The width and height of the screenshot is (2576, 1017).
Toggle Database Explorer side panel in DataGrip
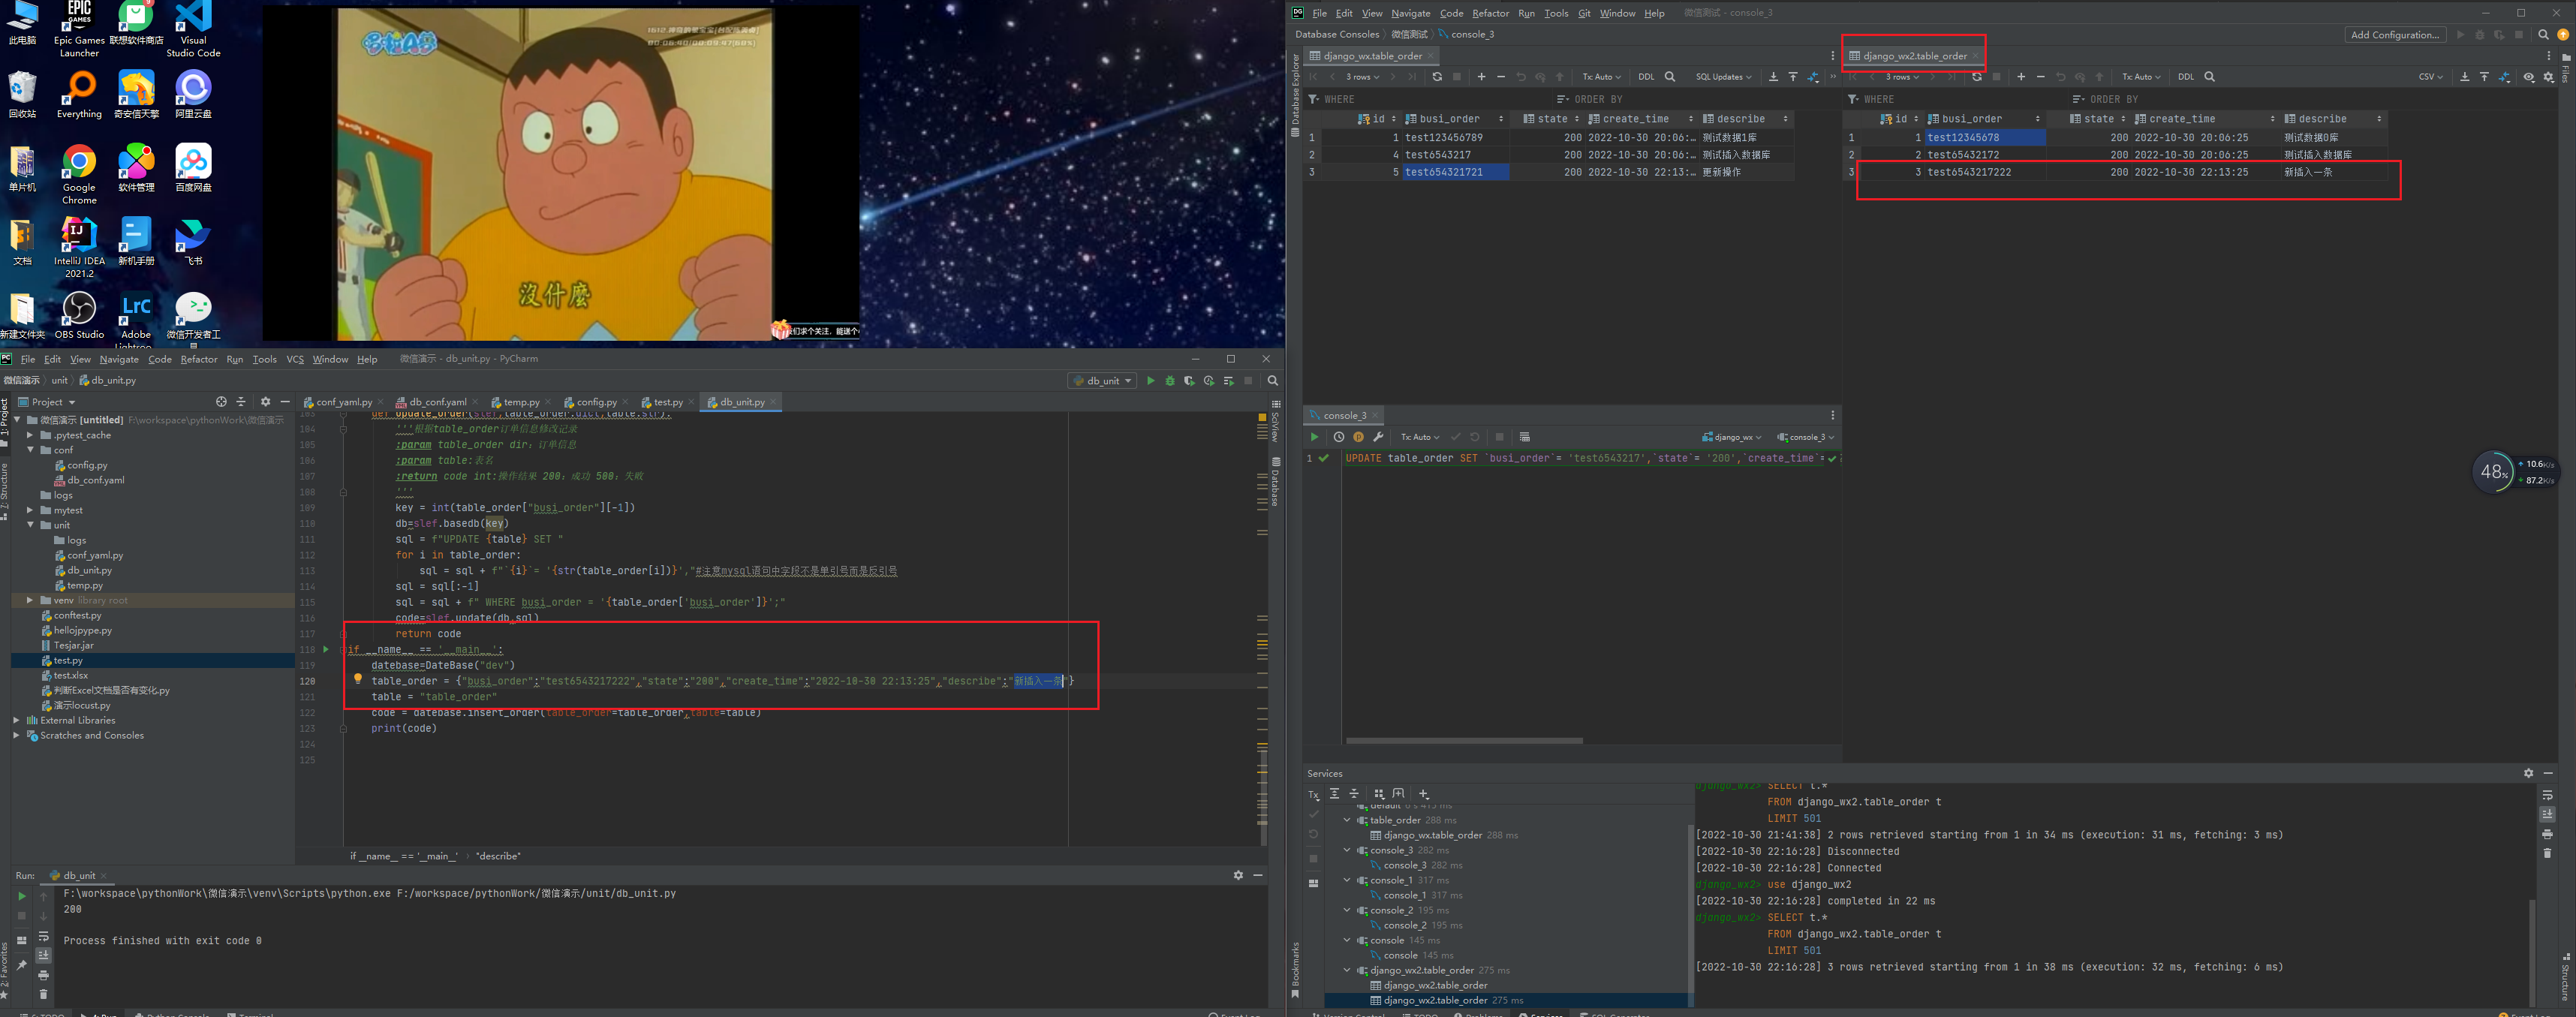pyautogui.click(x=1295, y=96)
